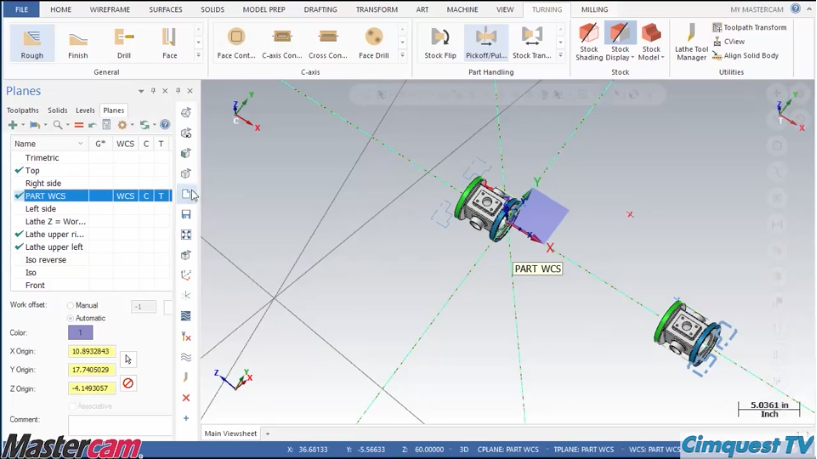Screen dimensions: 817x459
Task: Click the reset arrow icon in Planes toolbar
Action: [92, 125]
